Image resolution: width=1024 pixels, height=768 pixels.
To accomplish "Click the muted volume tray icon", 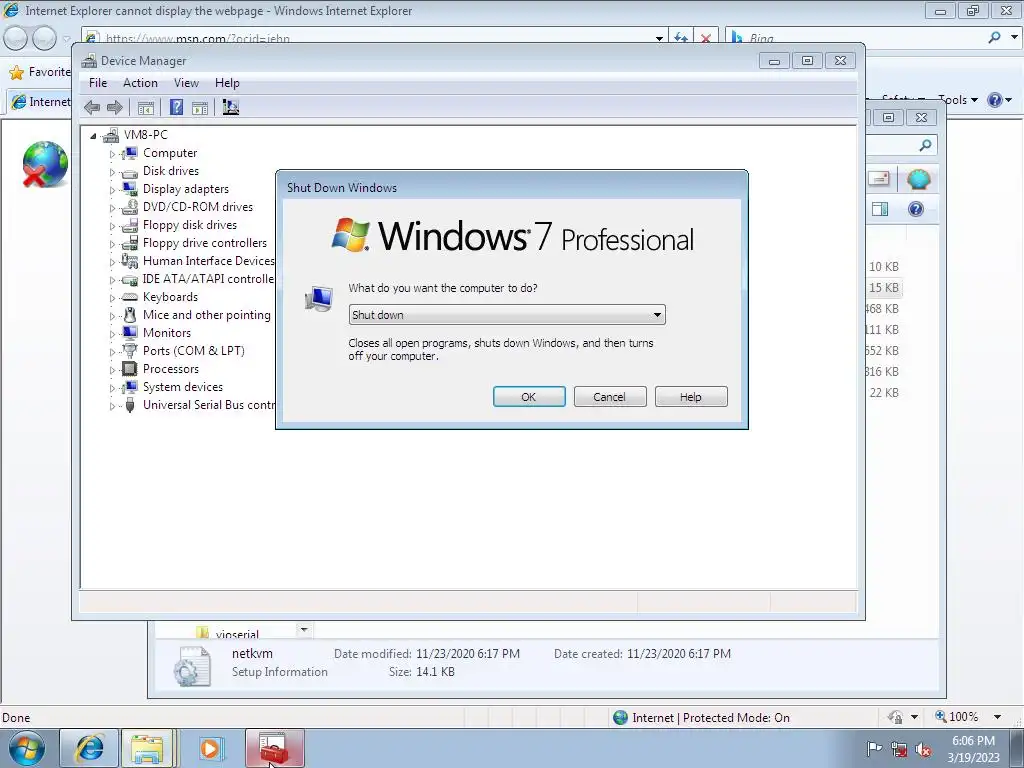I will (923, 750).
